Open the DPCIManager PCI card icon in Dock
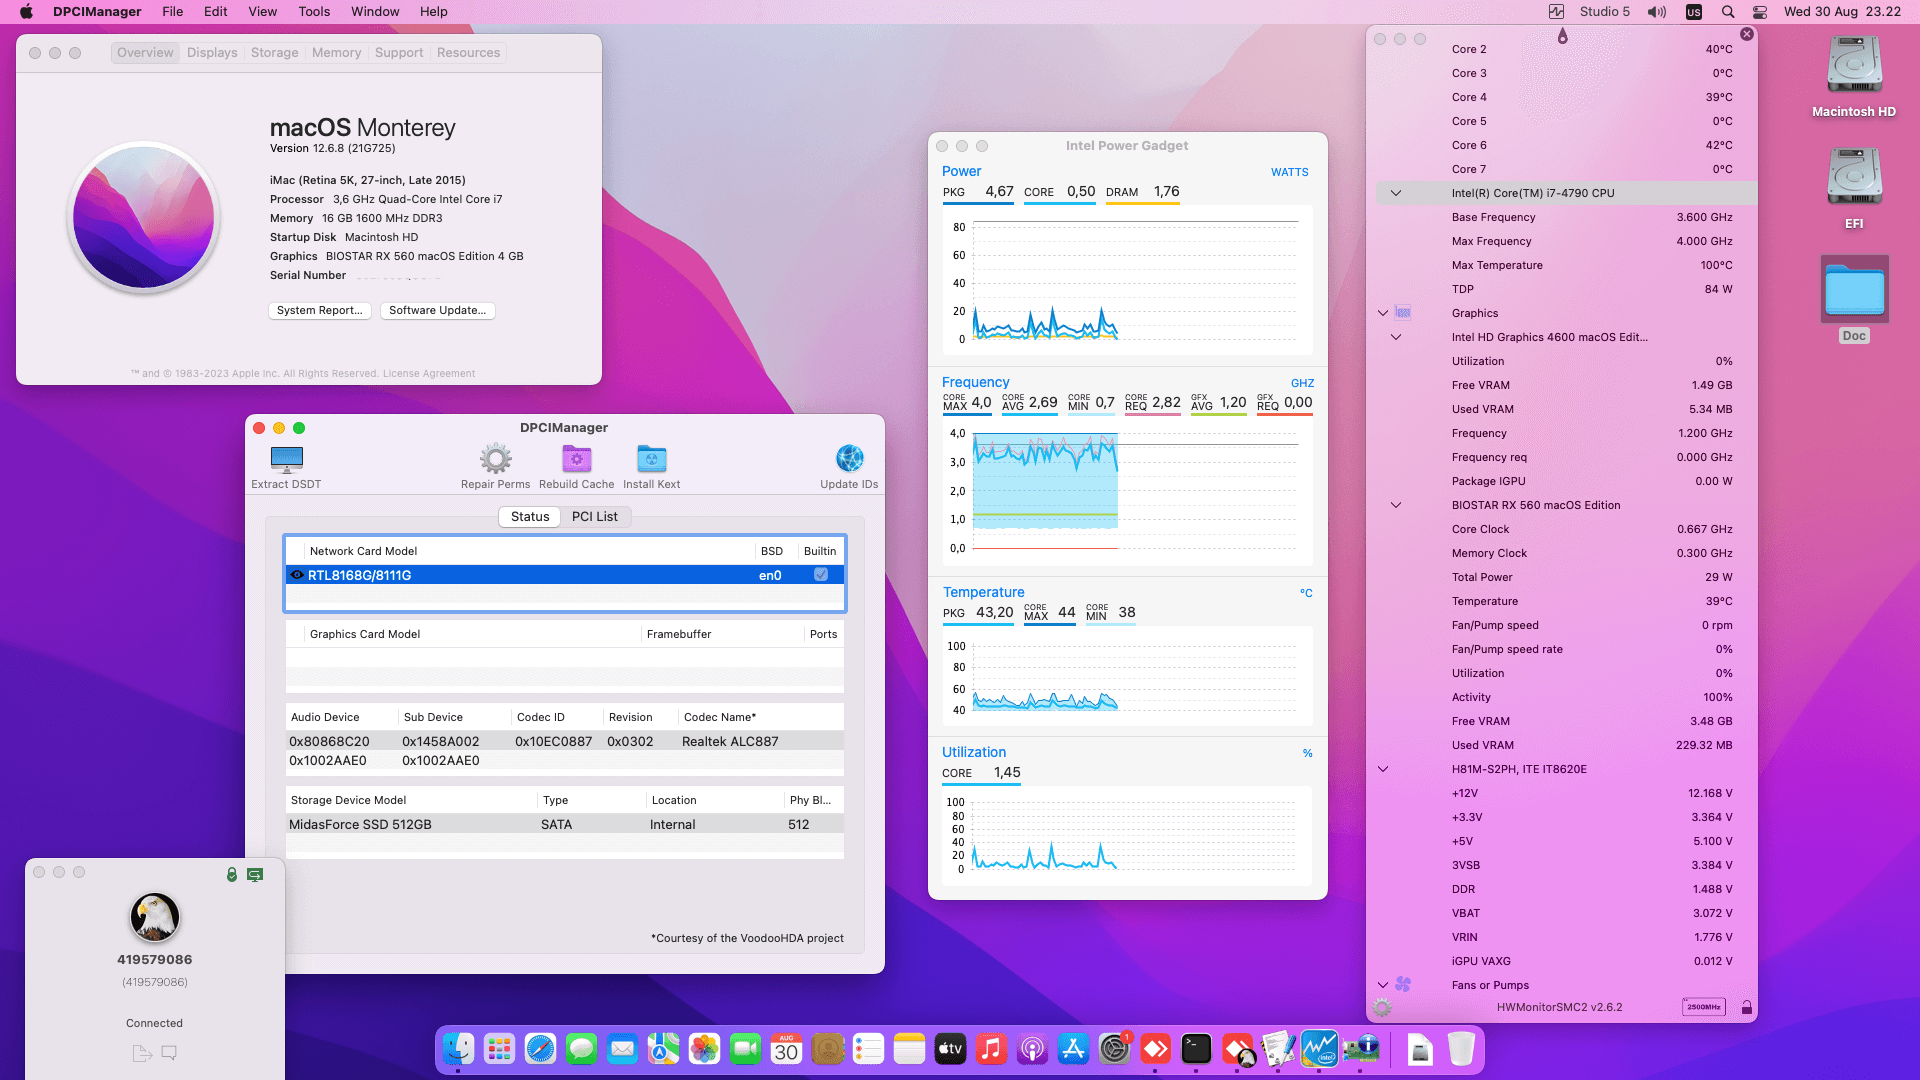The width and height of the screenshot is (1920, 1080). [1361, 1049]
